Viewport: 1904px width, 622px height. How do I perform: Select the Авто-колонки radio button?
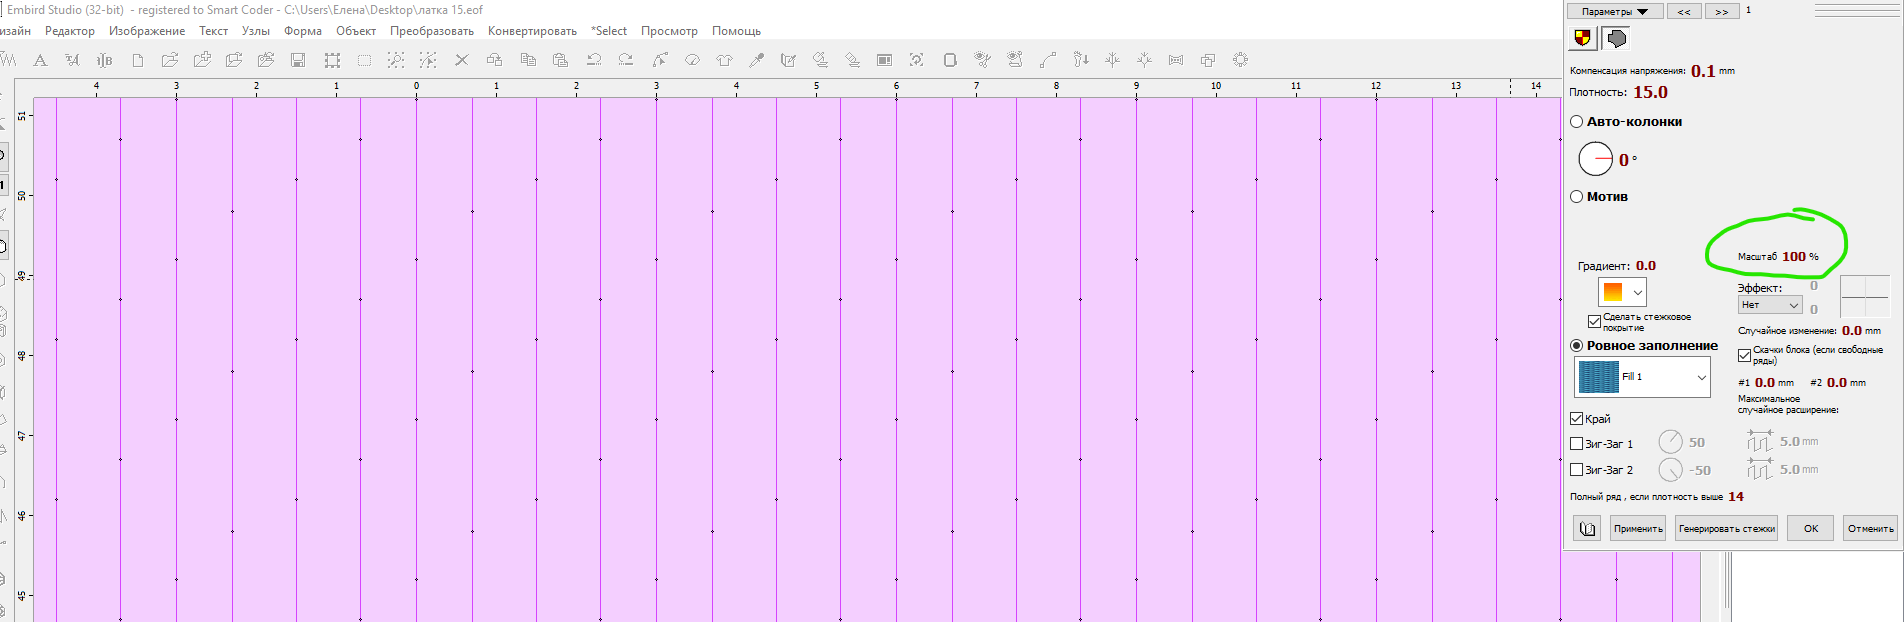(1576, 122)
